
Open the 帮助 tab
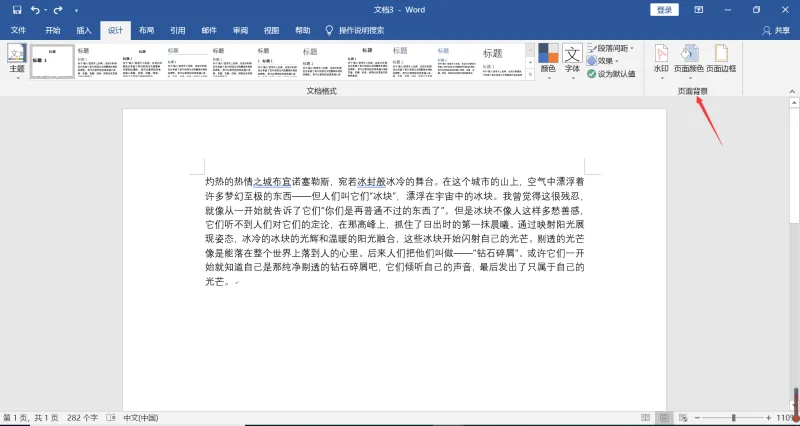click(303, 31)
